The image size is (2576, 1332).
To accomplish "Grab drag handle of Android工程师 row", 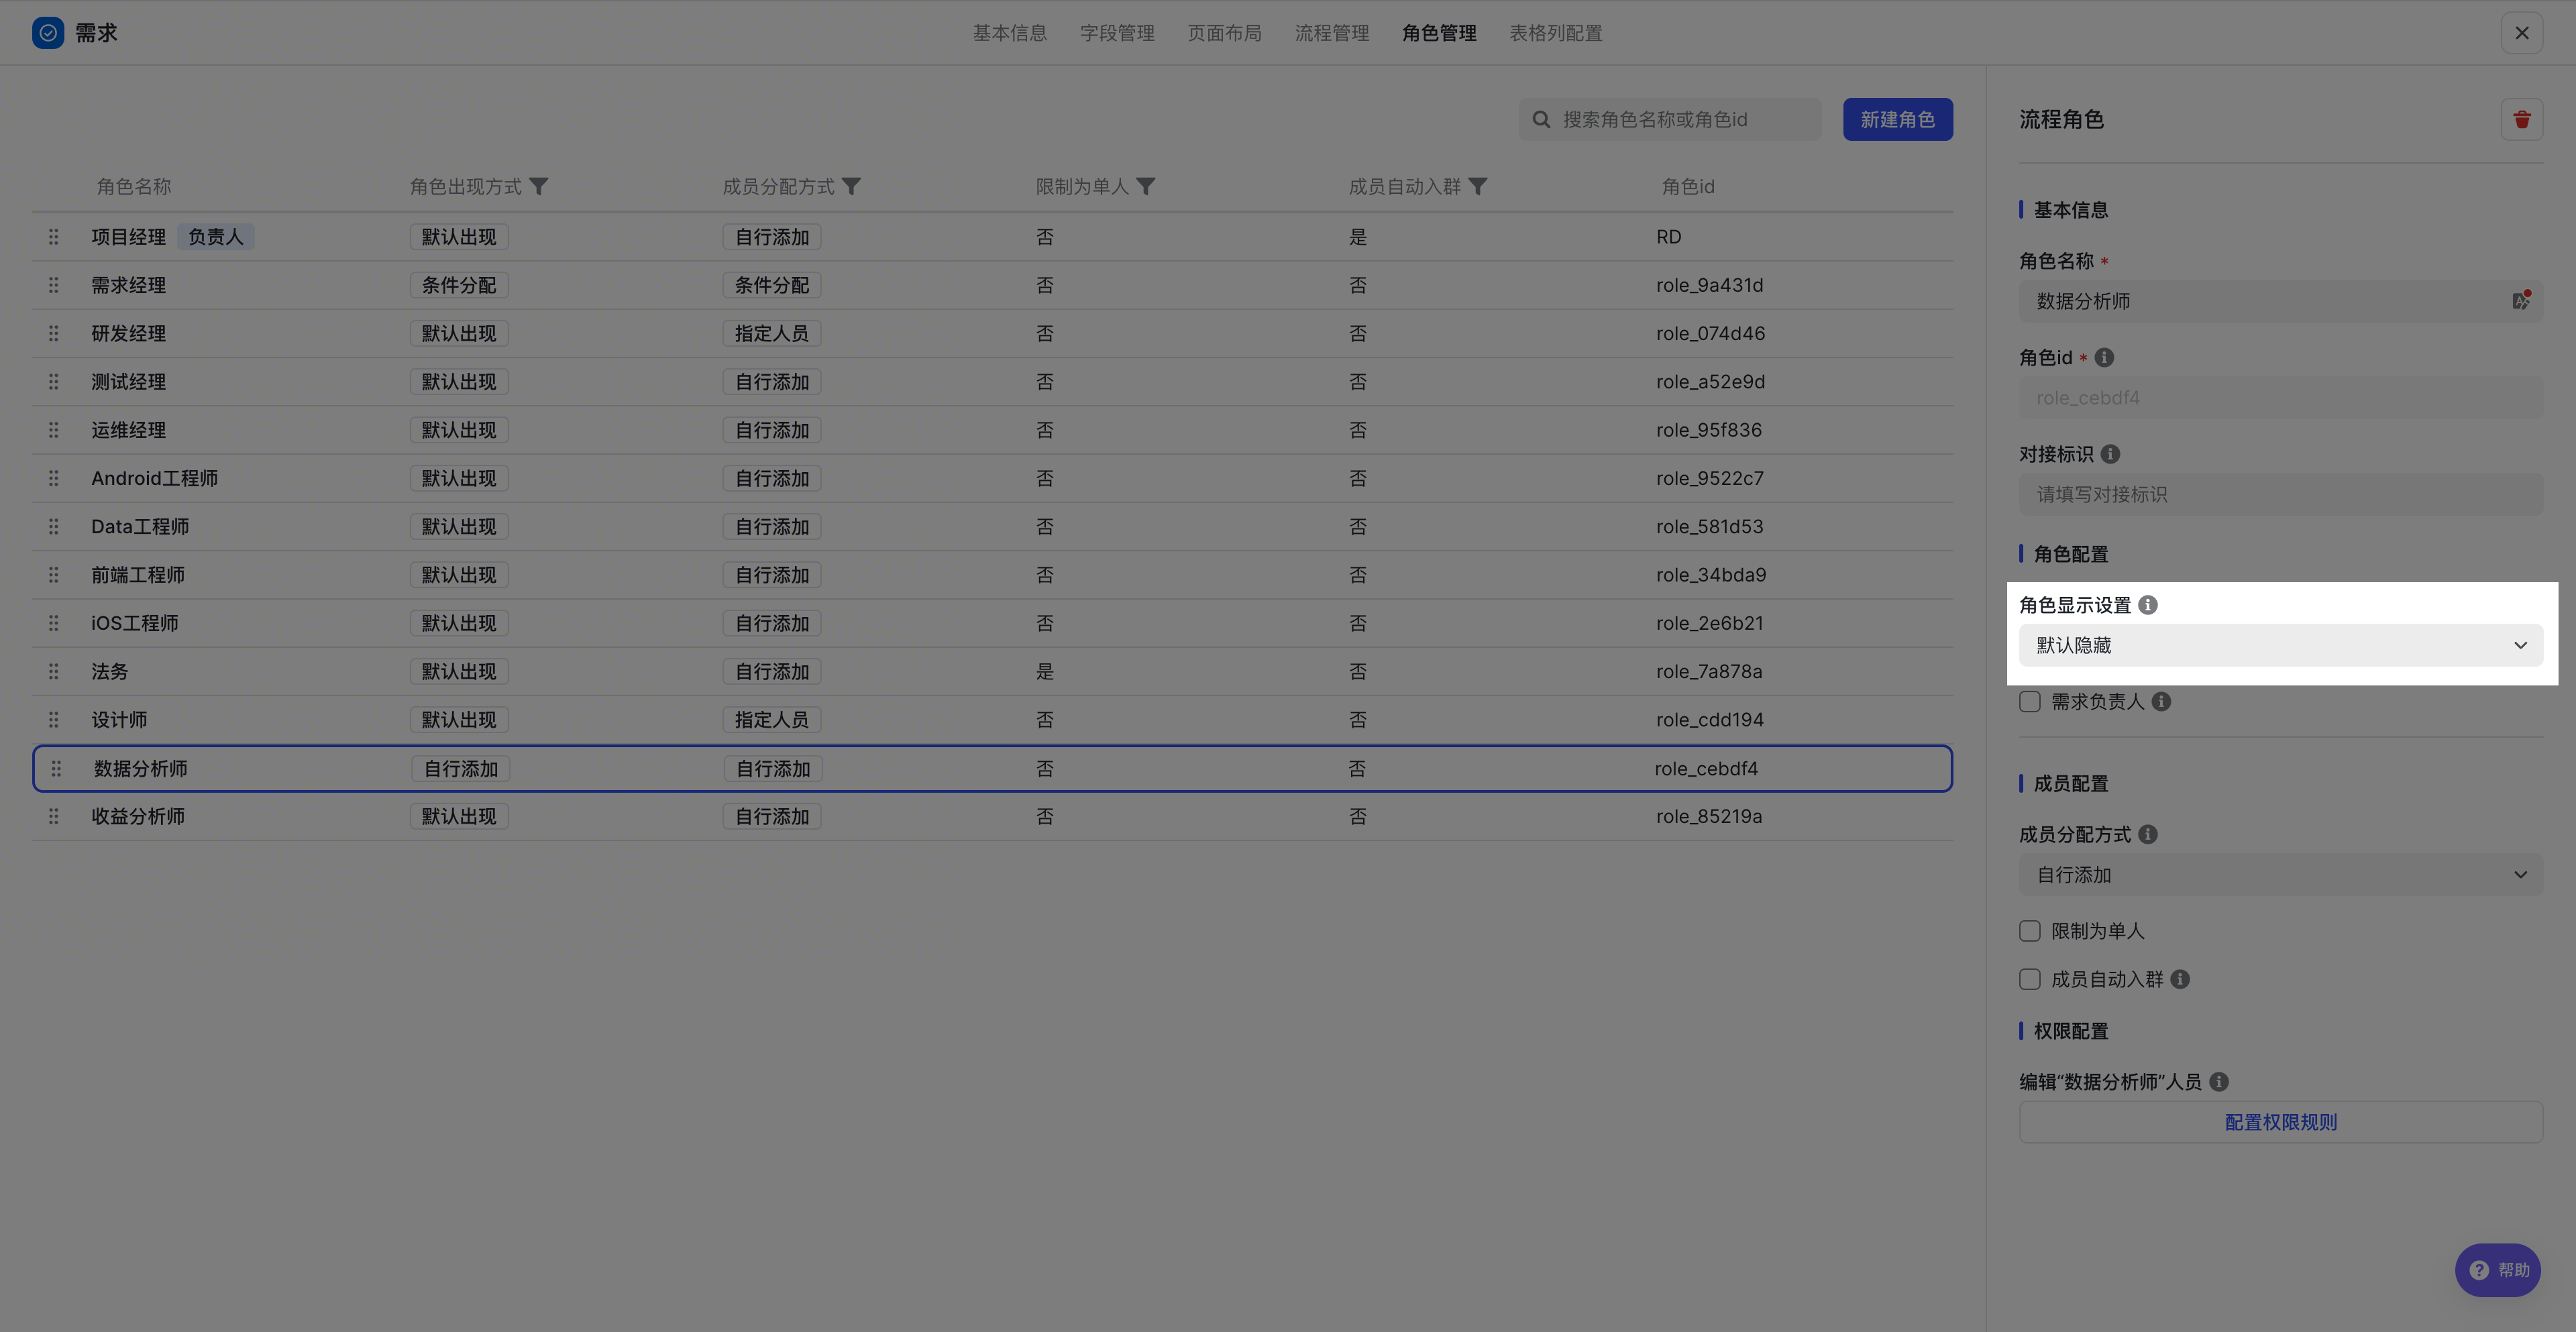I will click(54, 478).
